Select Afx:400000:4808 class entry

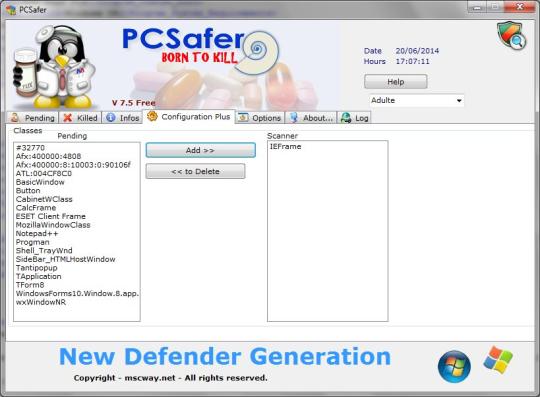[48, 156]
